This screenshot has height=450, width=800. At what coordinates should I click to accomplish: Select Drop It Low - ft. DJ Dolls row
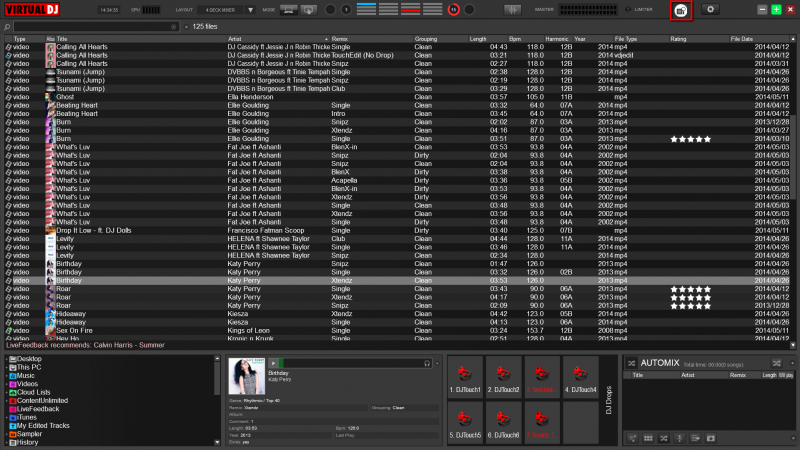click(397, 231)
